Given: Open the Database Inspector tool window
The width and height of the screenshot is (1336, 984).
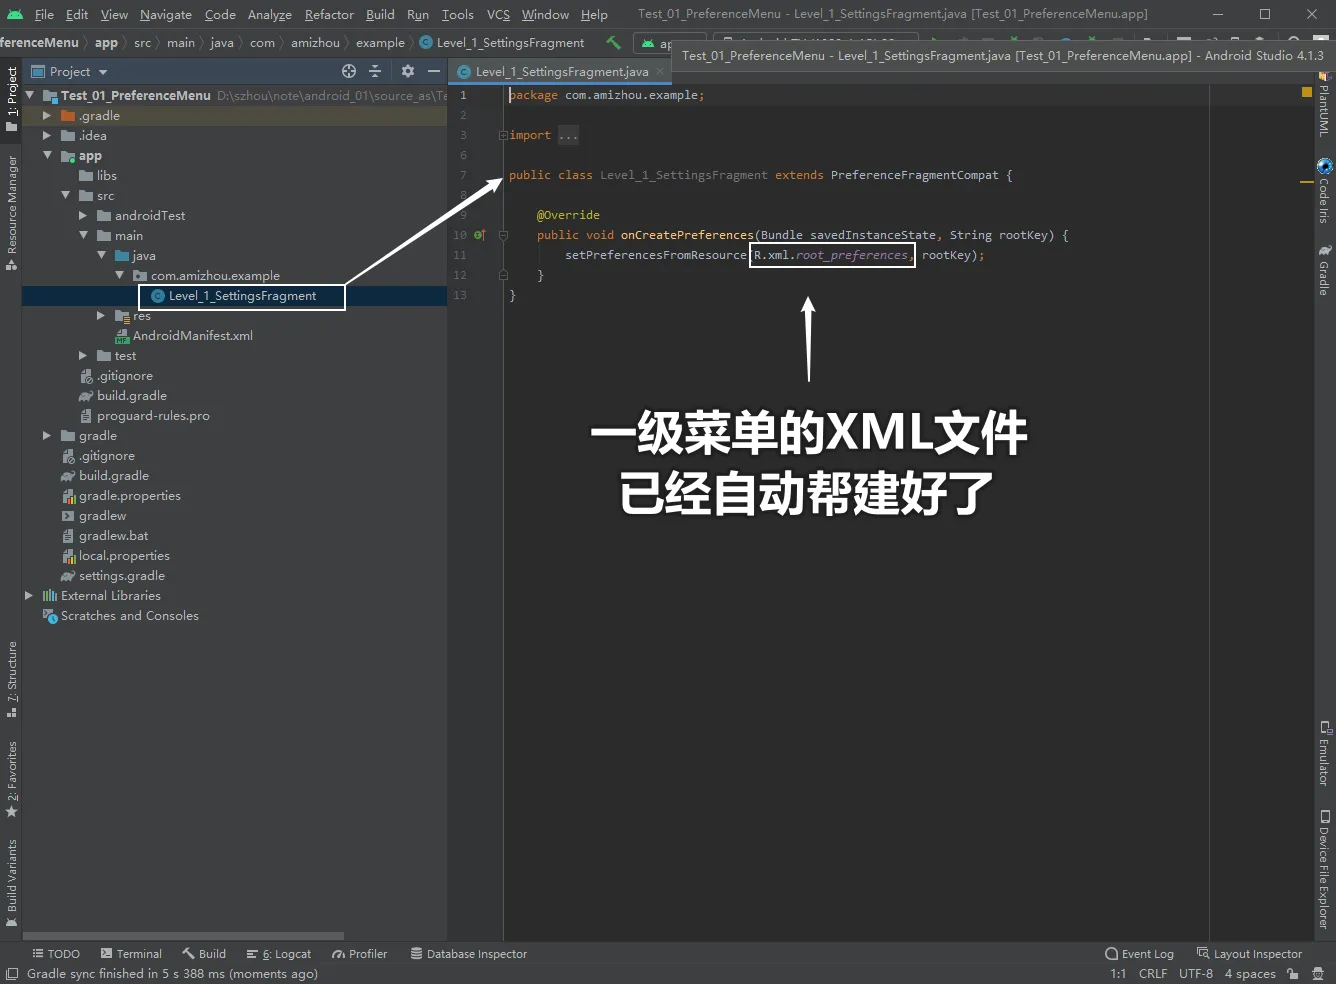Looking at the screenshot, I should point(468,954).
